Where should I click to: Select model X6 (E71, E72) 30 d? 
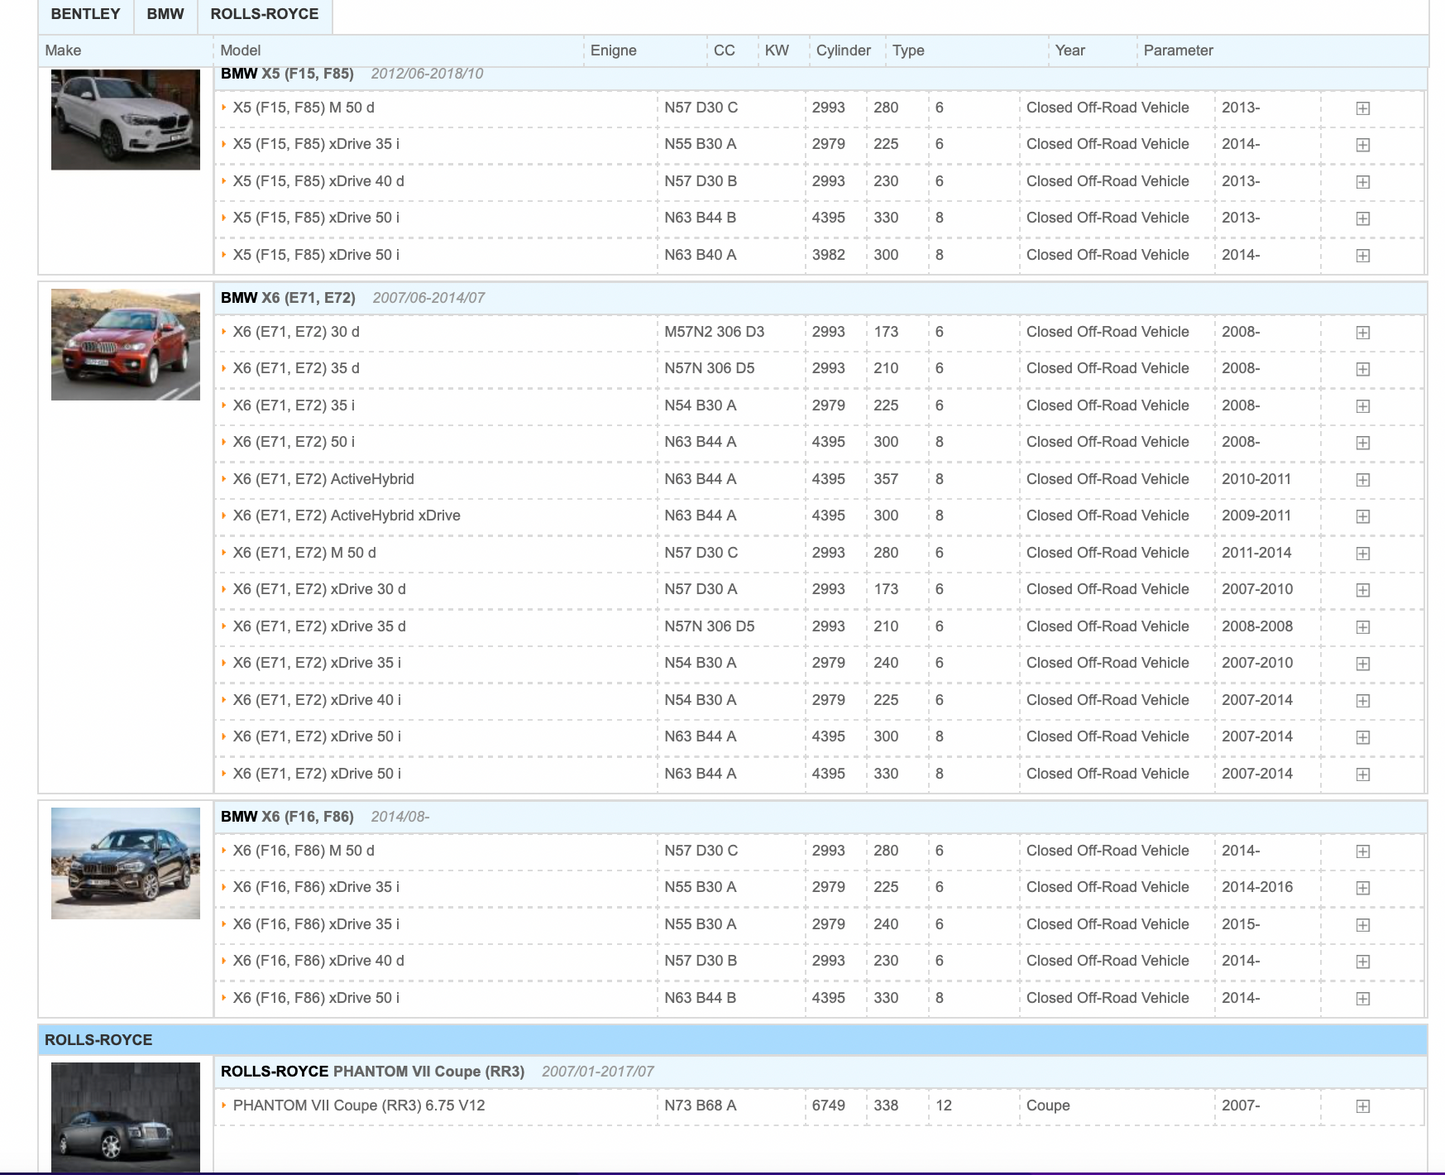pyautogui.click(x=296, y=332)
